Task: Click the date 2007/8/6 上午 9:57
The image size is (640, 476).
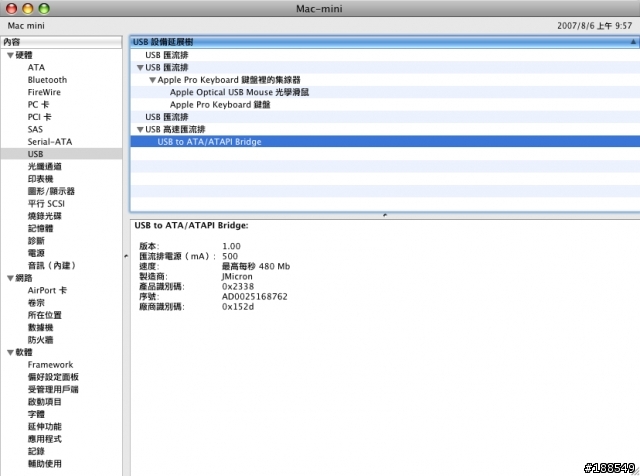Action: (595, 25)
